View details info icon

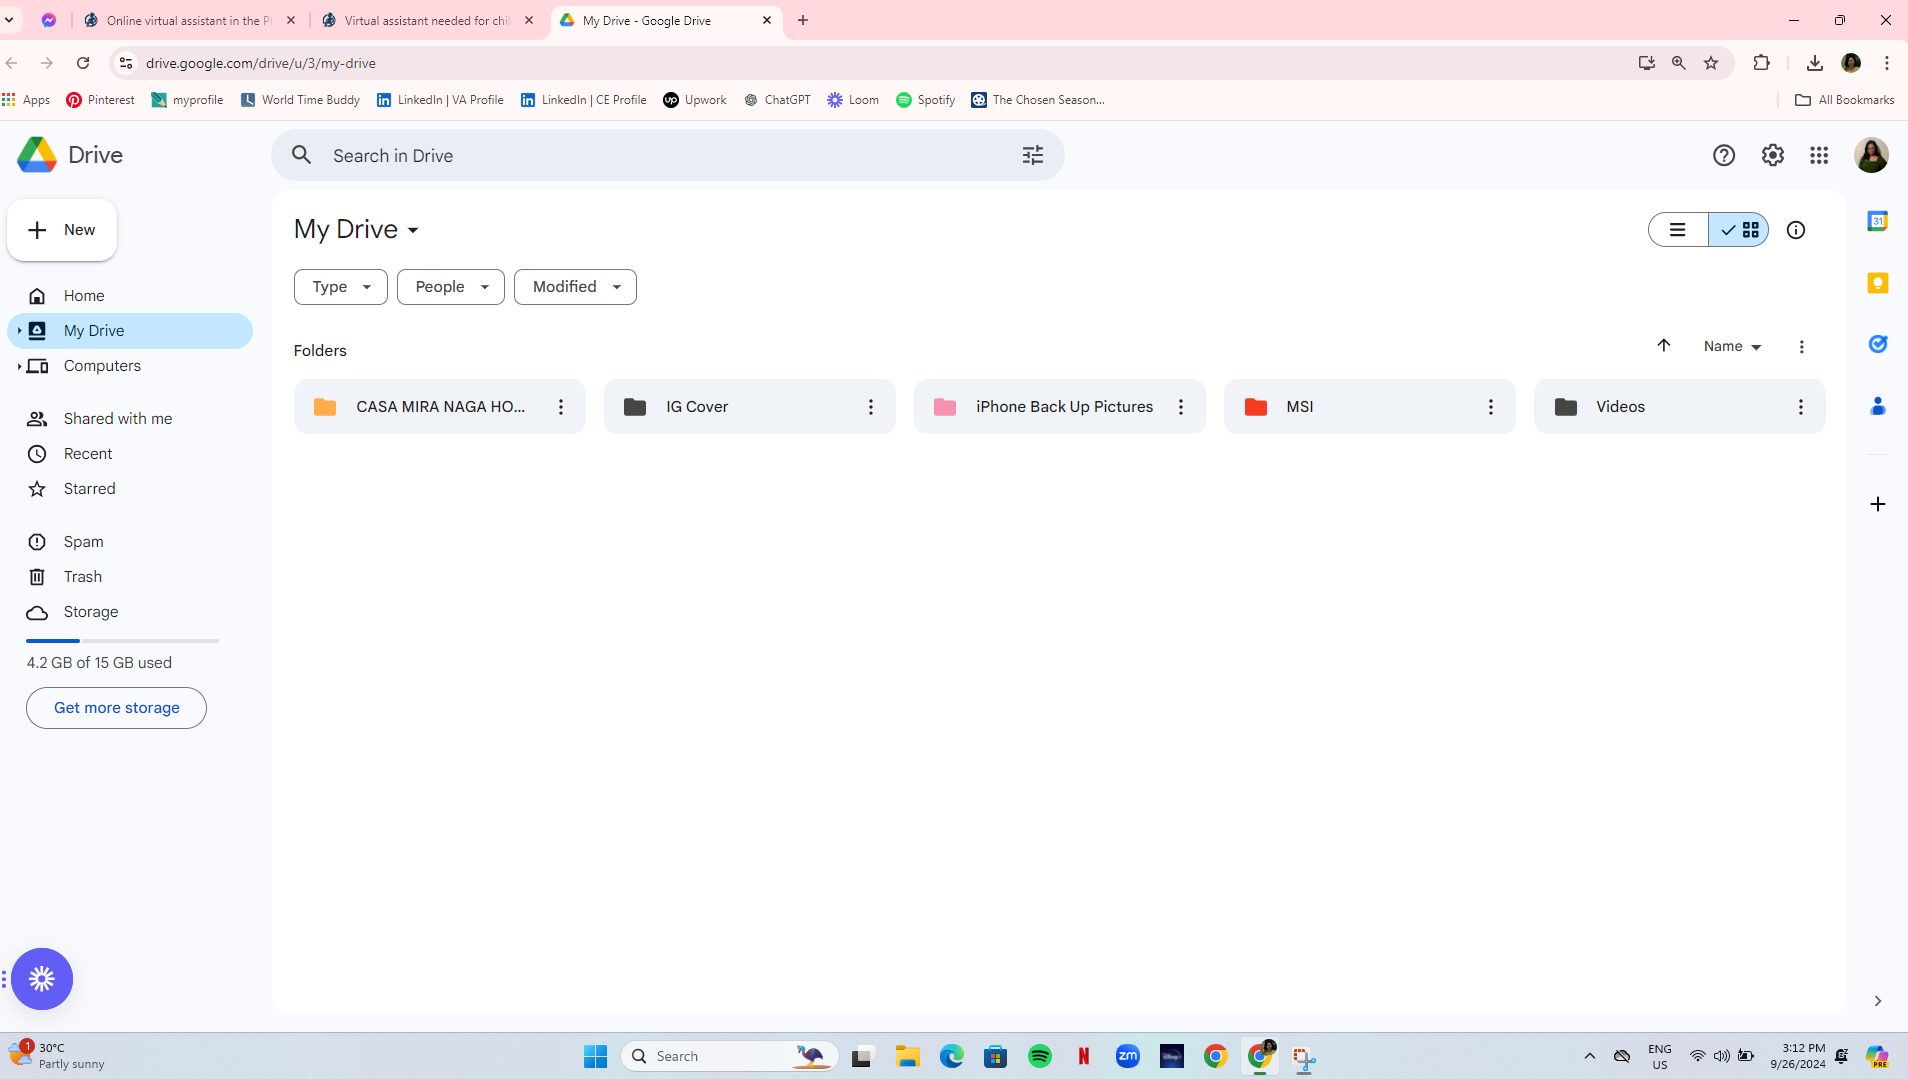[x=1796, y=230]
